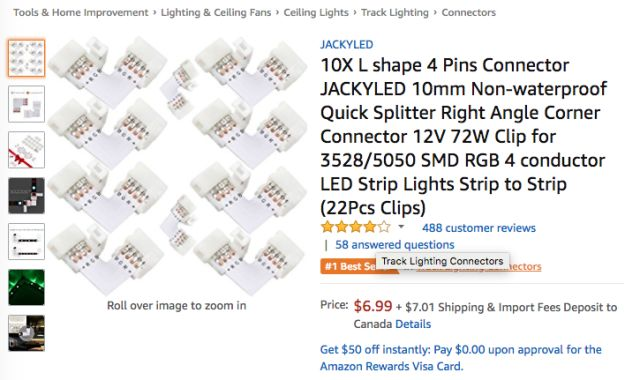
Task: Play the product video thumbnail
Action: click(27, 333)
